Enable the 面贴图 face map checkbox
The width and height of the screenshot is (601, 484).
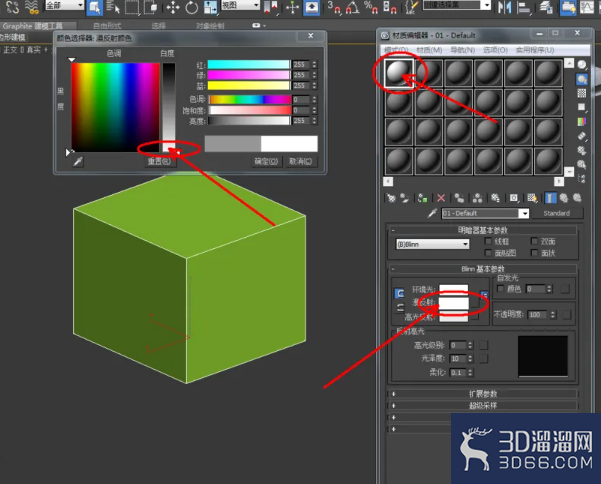click(488, 253)
